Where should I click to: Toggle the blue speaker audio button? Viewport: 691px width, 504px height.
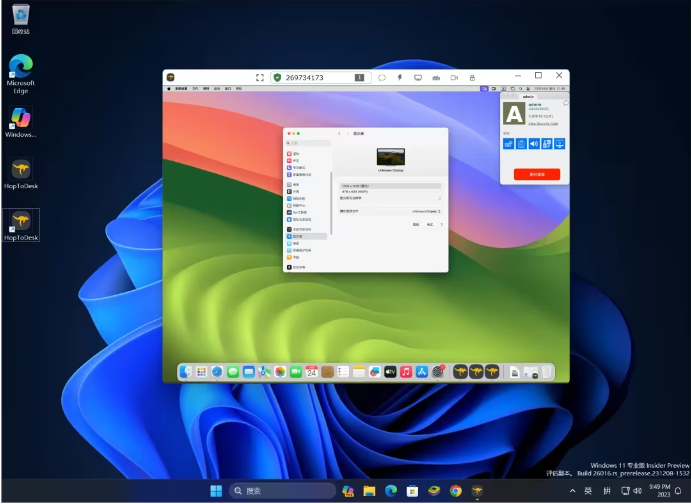pos(534,144)
